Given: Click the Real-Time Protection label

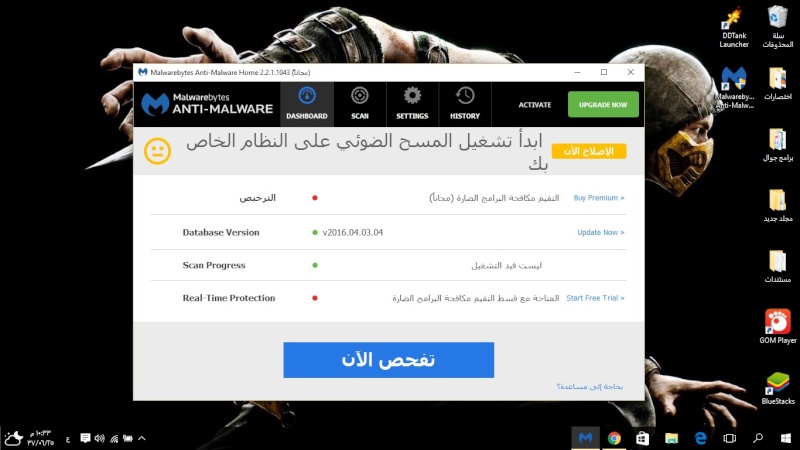Looking at the screenshot, I should (229, 298).
